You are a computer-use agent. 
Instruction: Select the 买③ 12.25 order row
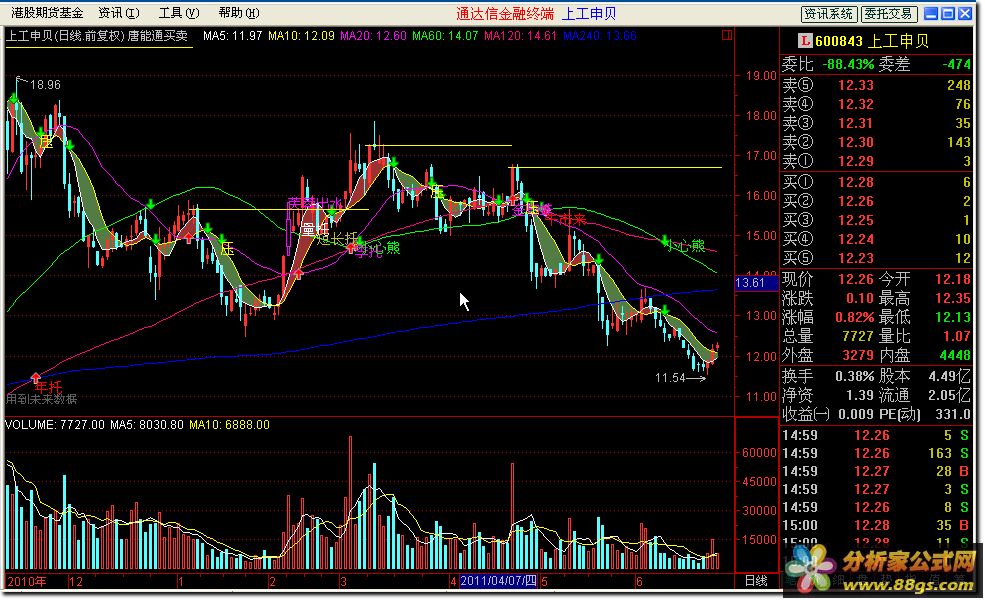click(876, 220)
